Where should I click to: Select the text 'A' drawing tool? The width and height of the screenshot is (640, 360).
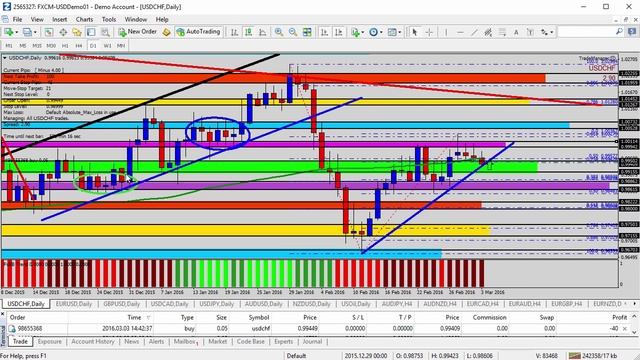(516, 32)
